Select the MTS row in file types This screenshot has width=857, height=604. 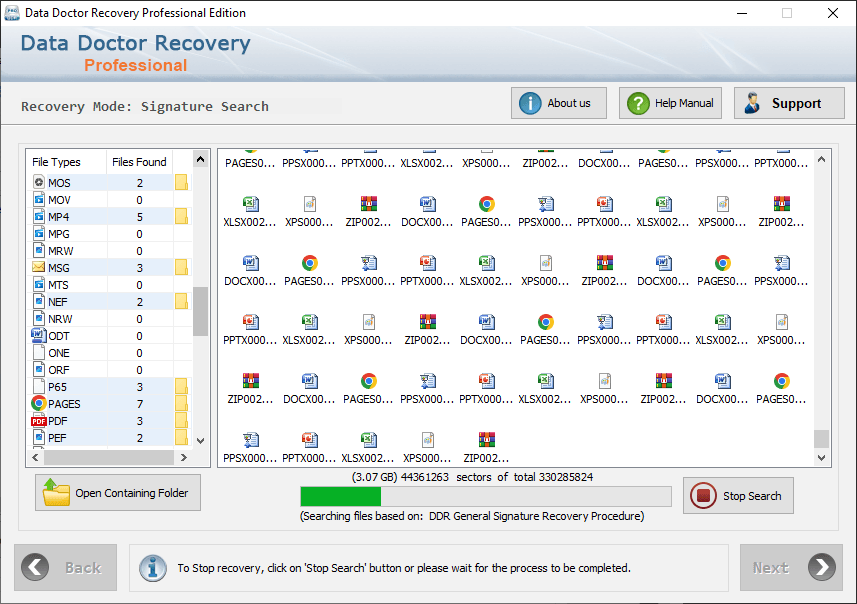point(109,284)
